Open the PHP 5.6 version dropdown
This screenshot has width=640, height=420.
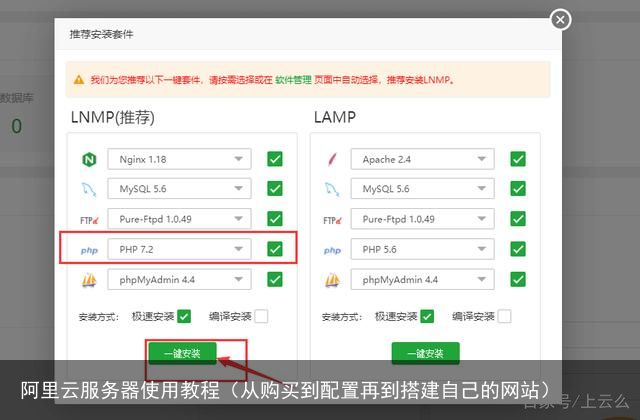[x=422, y=249]
